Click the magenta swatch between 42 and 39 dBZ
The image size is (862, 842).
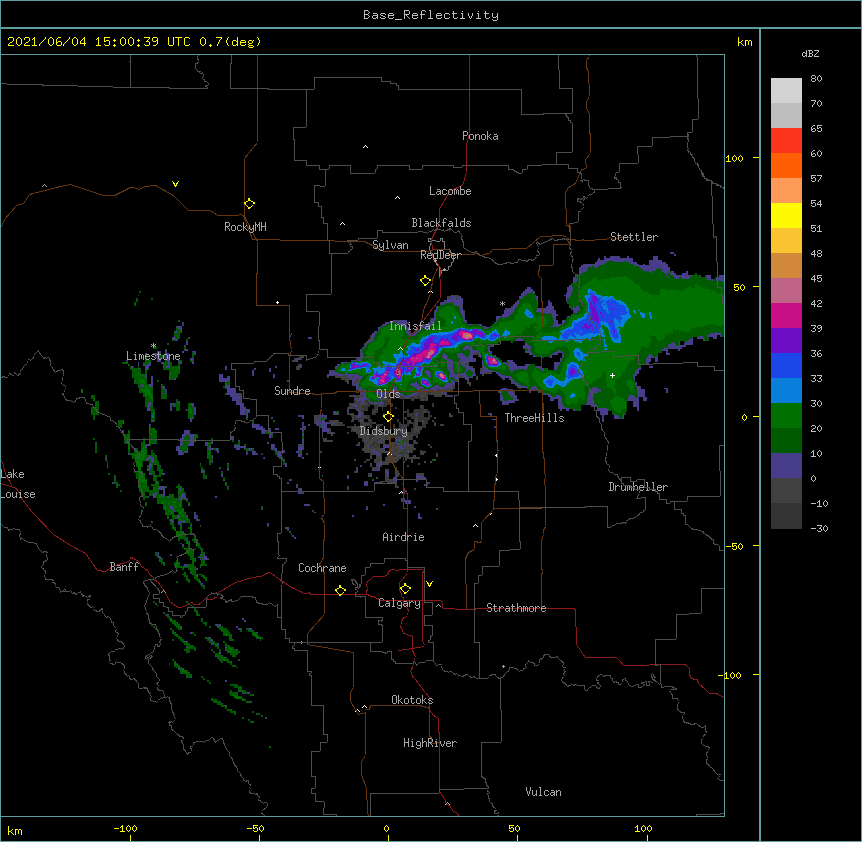coord(786,315)
